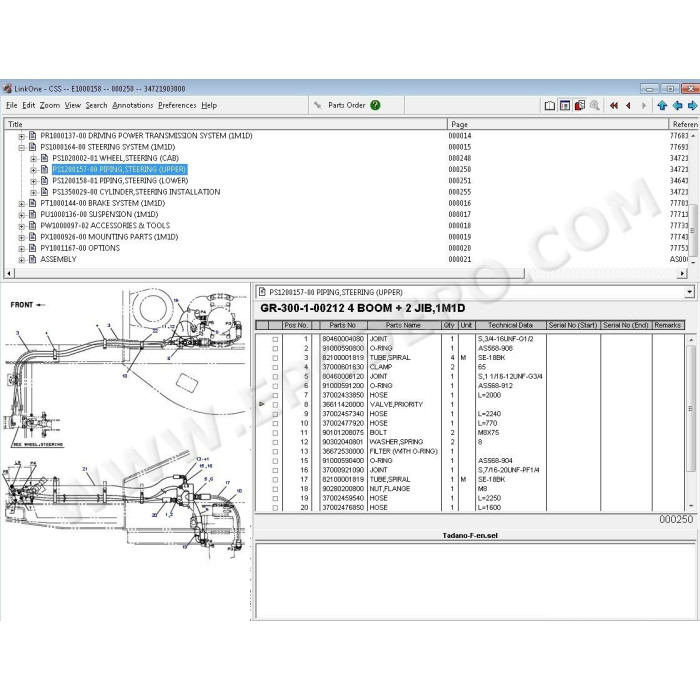Go to next page grey arrow
700x700 pixels.
643,105
